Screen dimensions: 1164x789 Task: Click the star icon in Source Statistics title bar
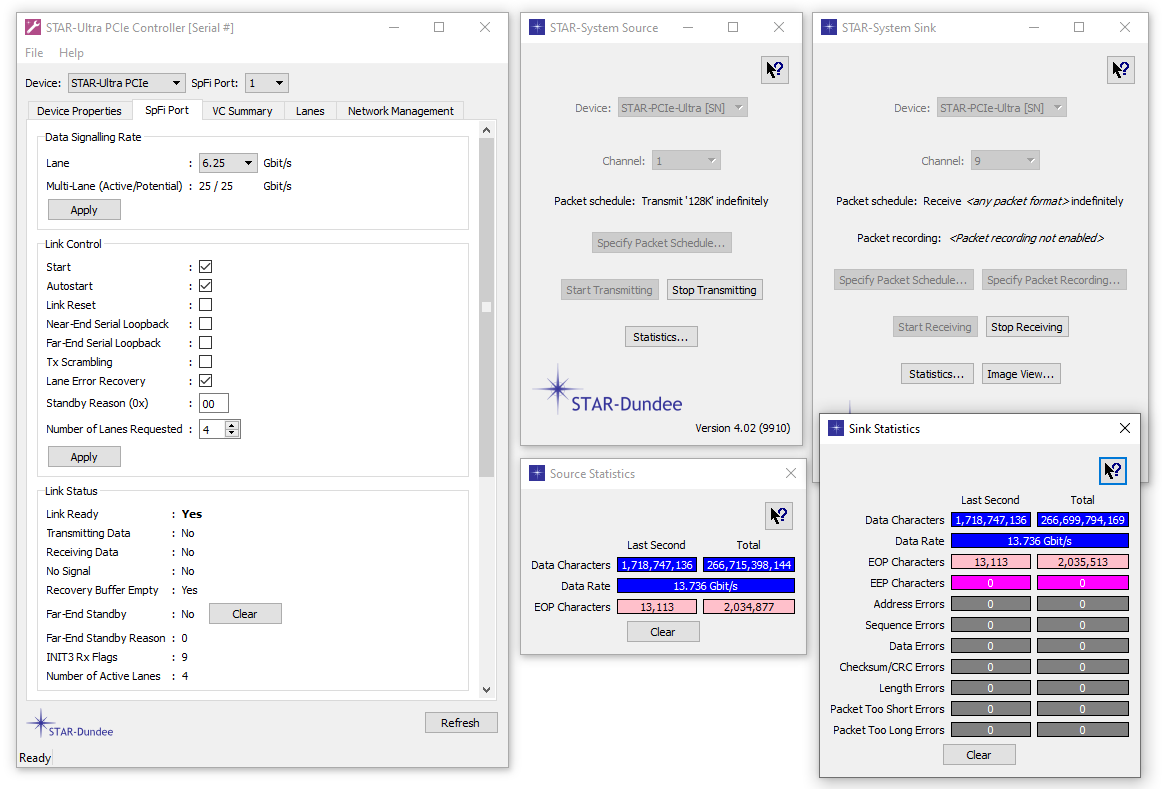pos(537,474)
